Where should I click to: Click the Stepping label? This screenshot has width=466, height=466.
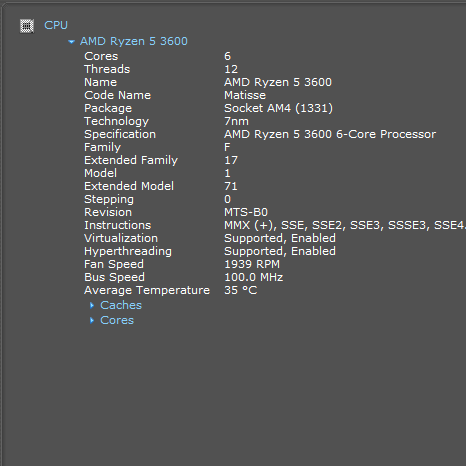coord(109,199)
